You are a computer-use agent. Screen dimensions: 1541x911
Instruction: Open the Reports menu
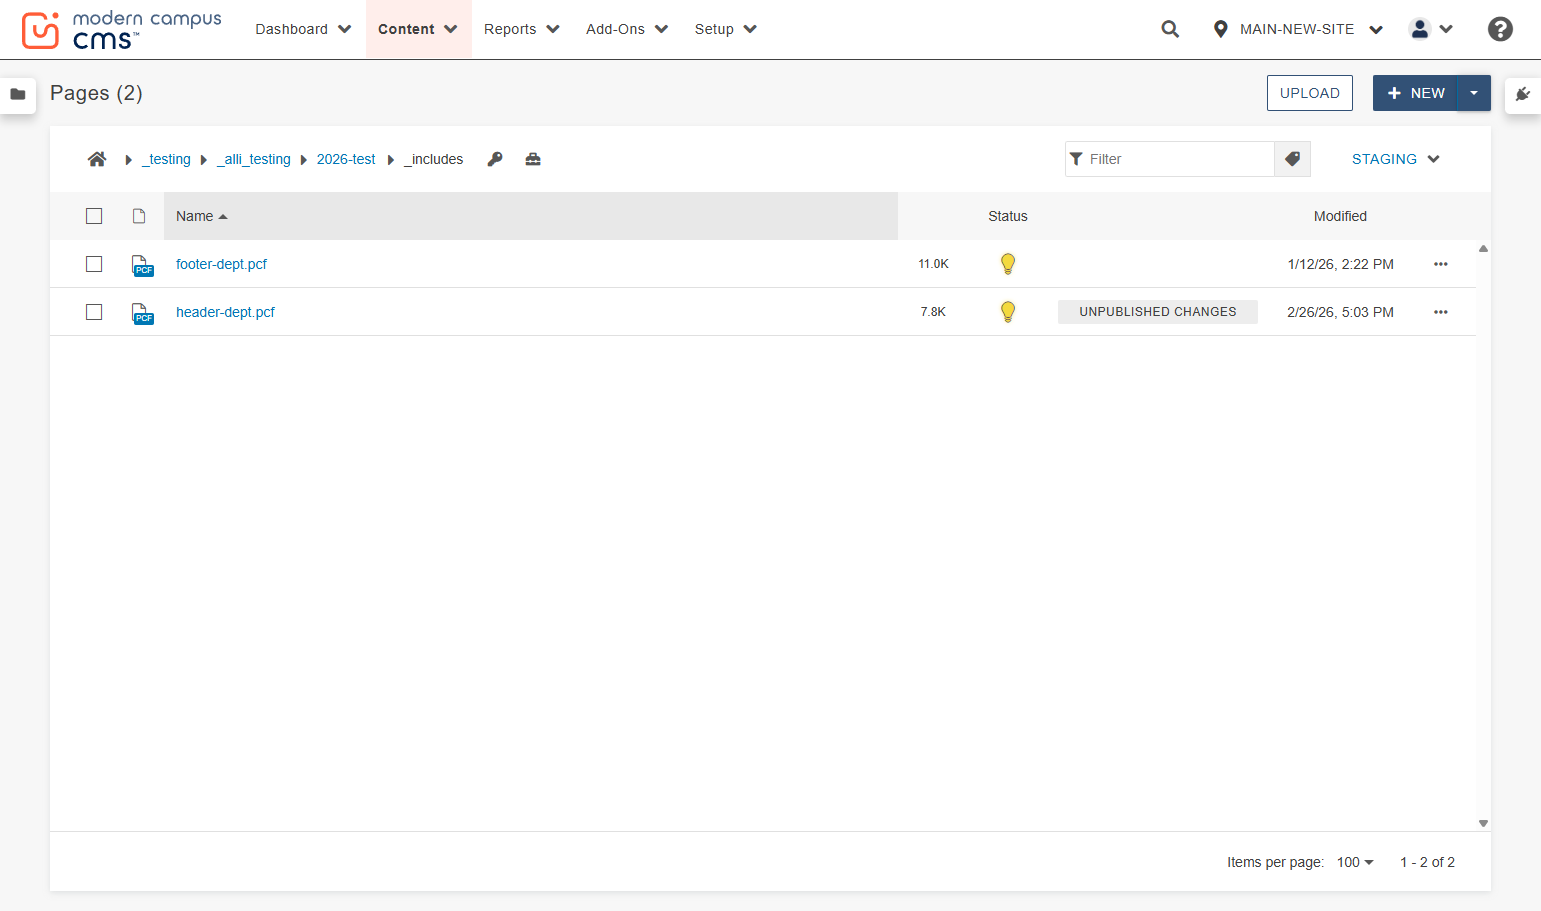point(521,29)
